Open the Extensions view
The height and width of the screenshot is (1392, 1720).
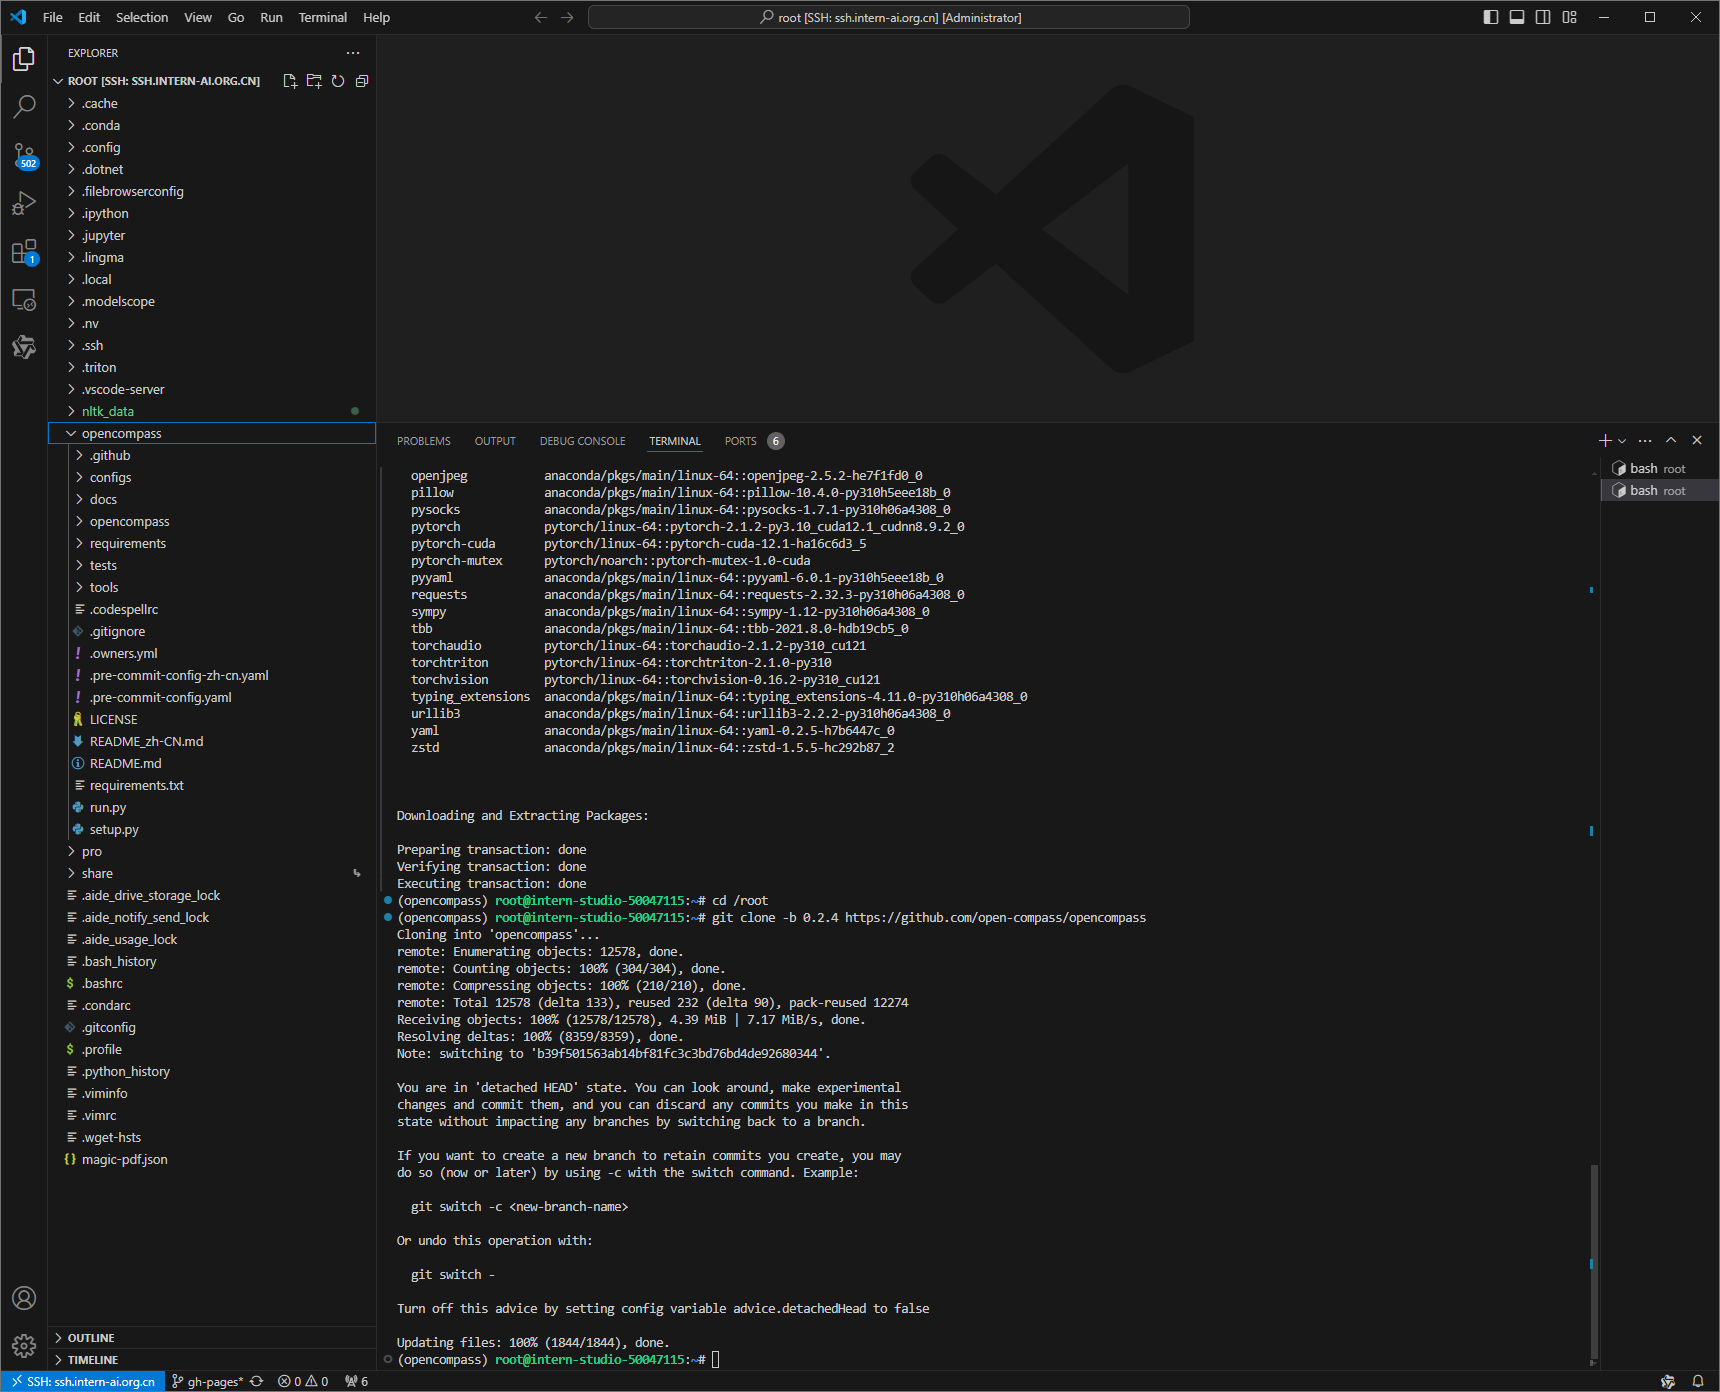(24, 252)
